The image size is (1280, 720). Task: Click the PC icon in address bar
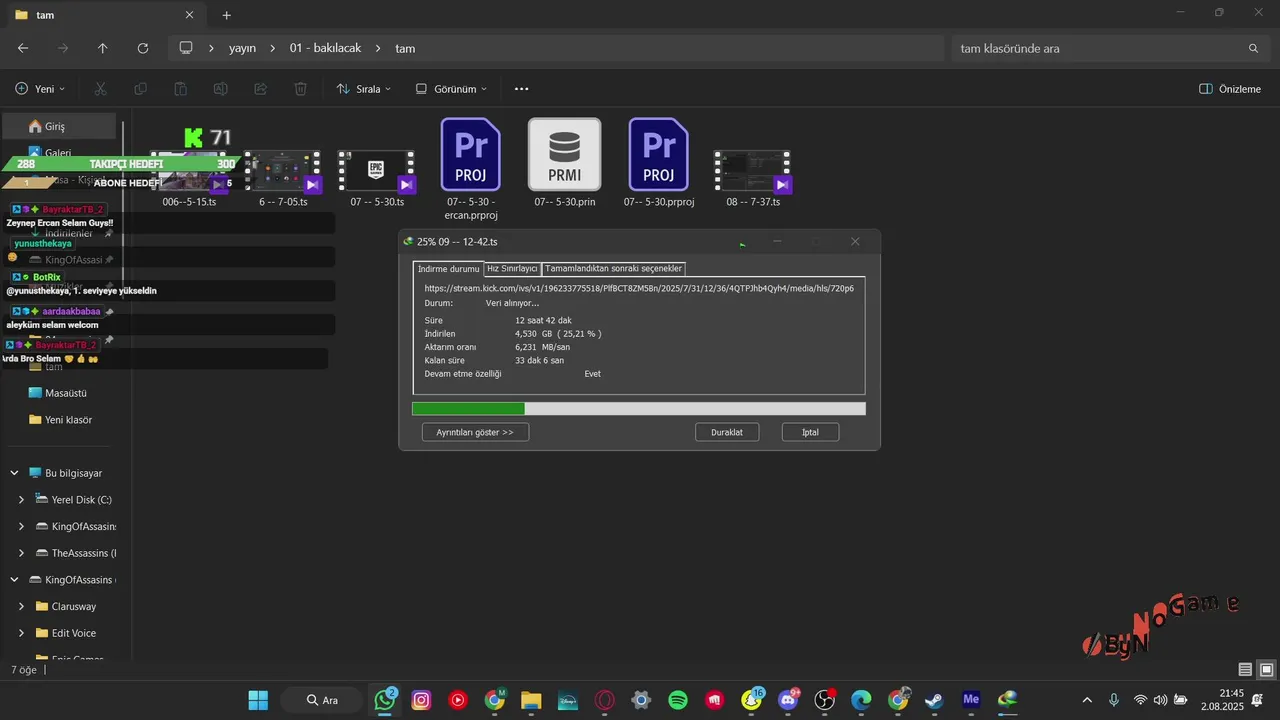[186, 48]
